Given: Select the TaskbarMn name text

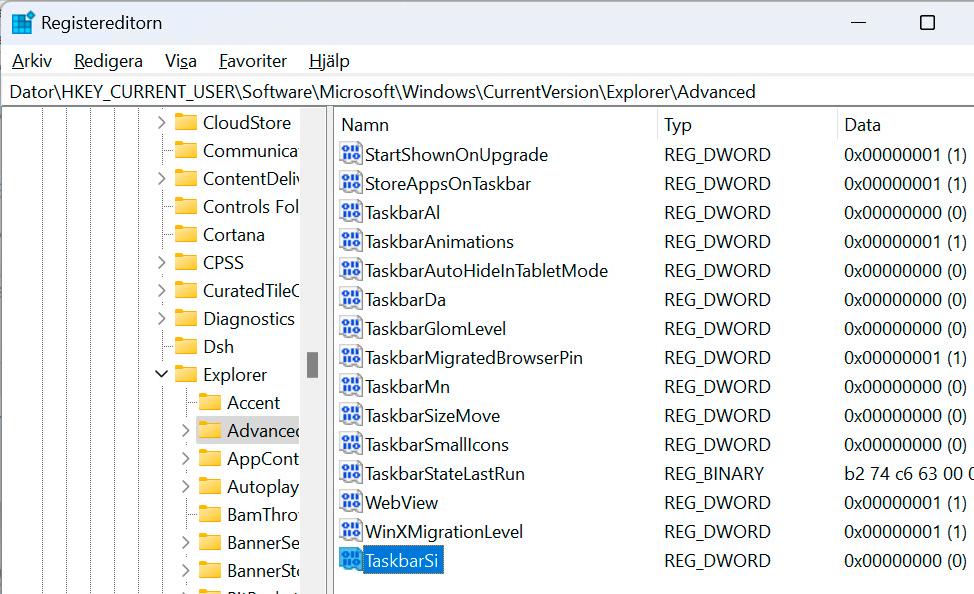Looking at the screenshot, I should coord(407,386).
